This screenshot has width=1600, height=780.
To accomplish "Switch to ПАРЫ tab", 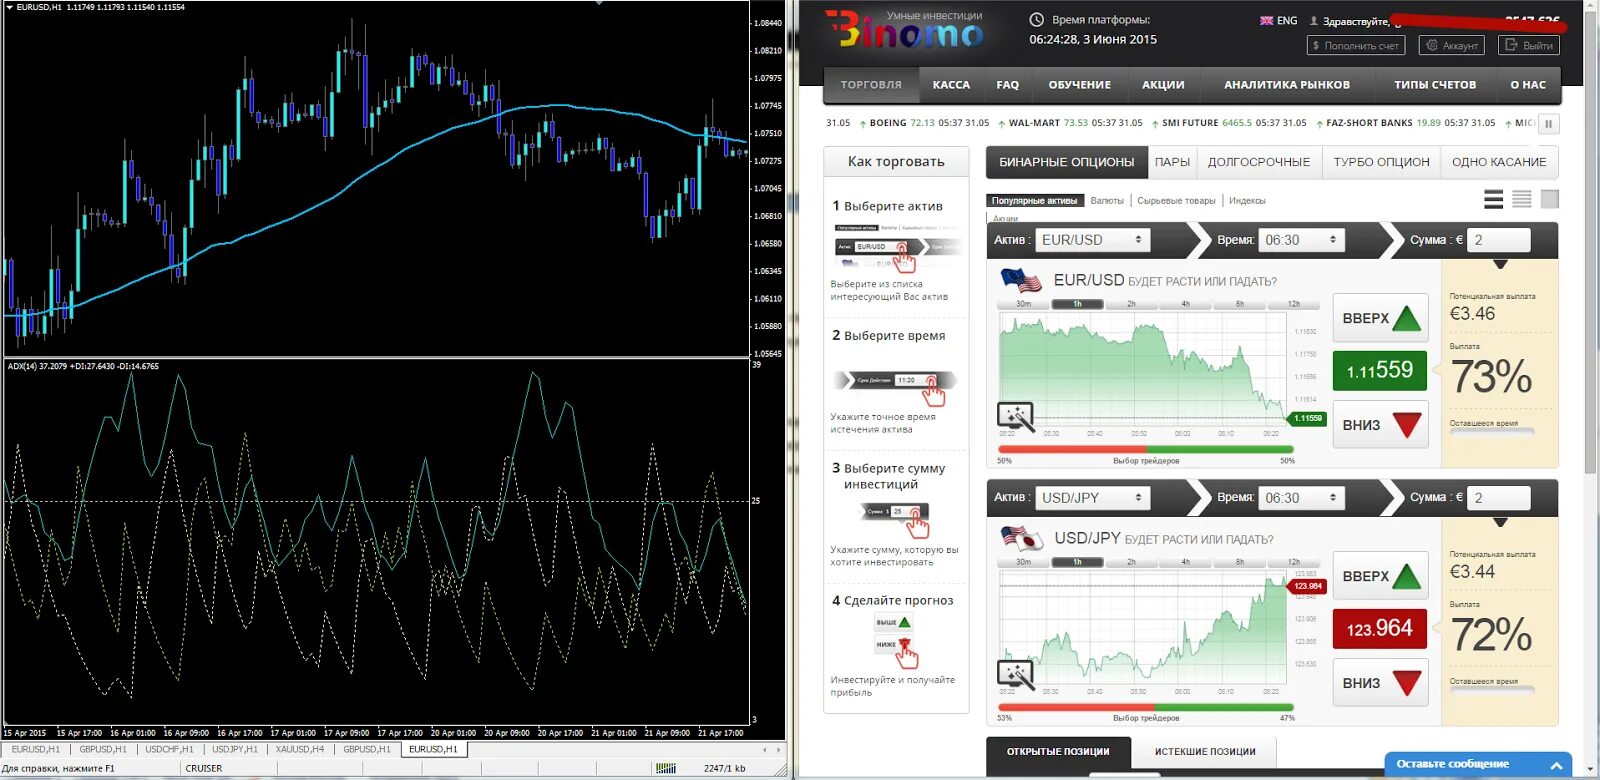I will [x=1172, y=162].
